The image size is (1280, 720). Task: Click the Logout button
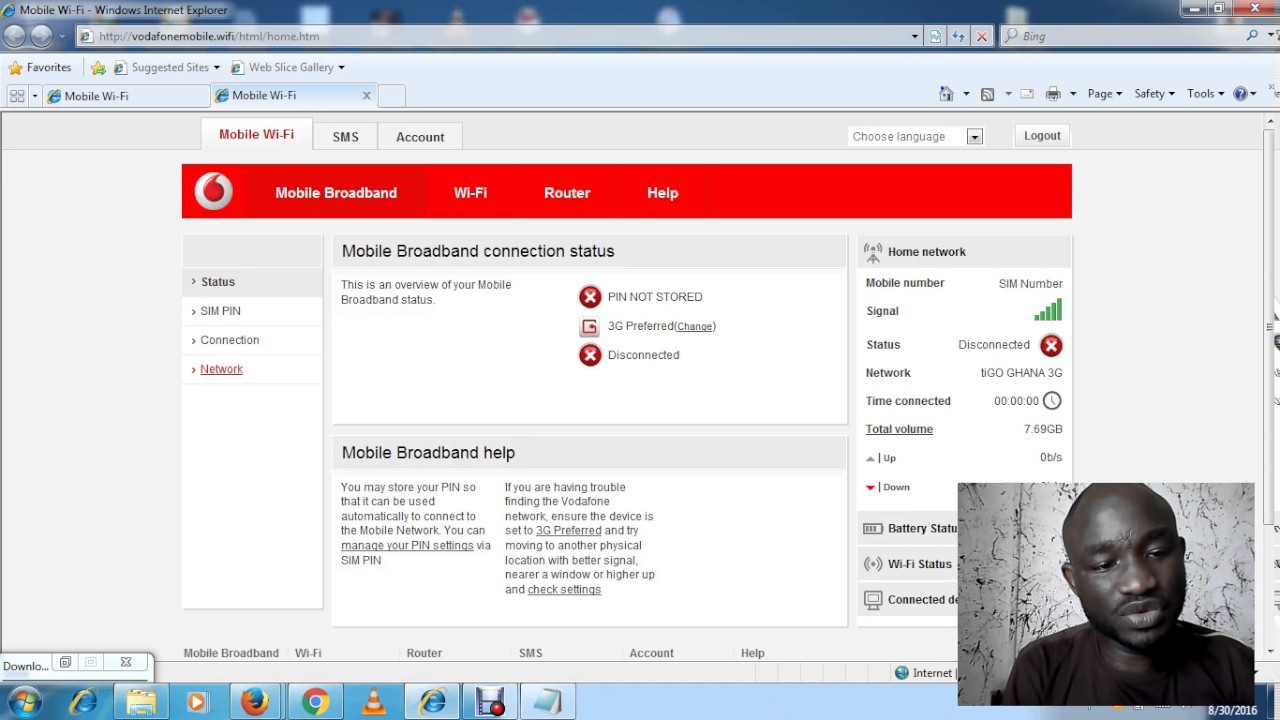[x=1042, y=136]
